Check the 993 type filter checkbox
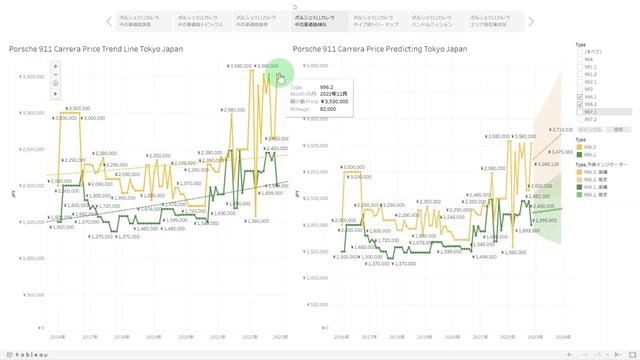This screenshot has height=360, width=640. point(580,89)
